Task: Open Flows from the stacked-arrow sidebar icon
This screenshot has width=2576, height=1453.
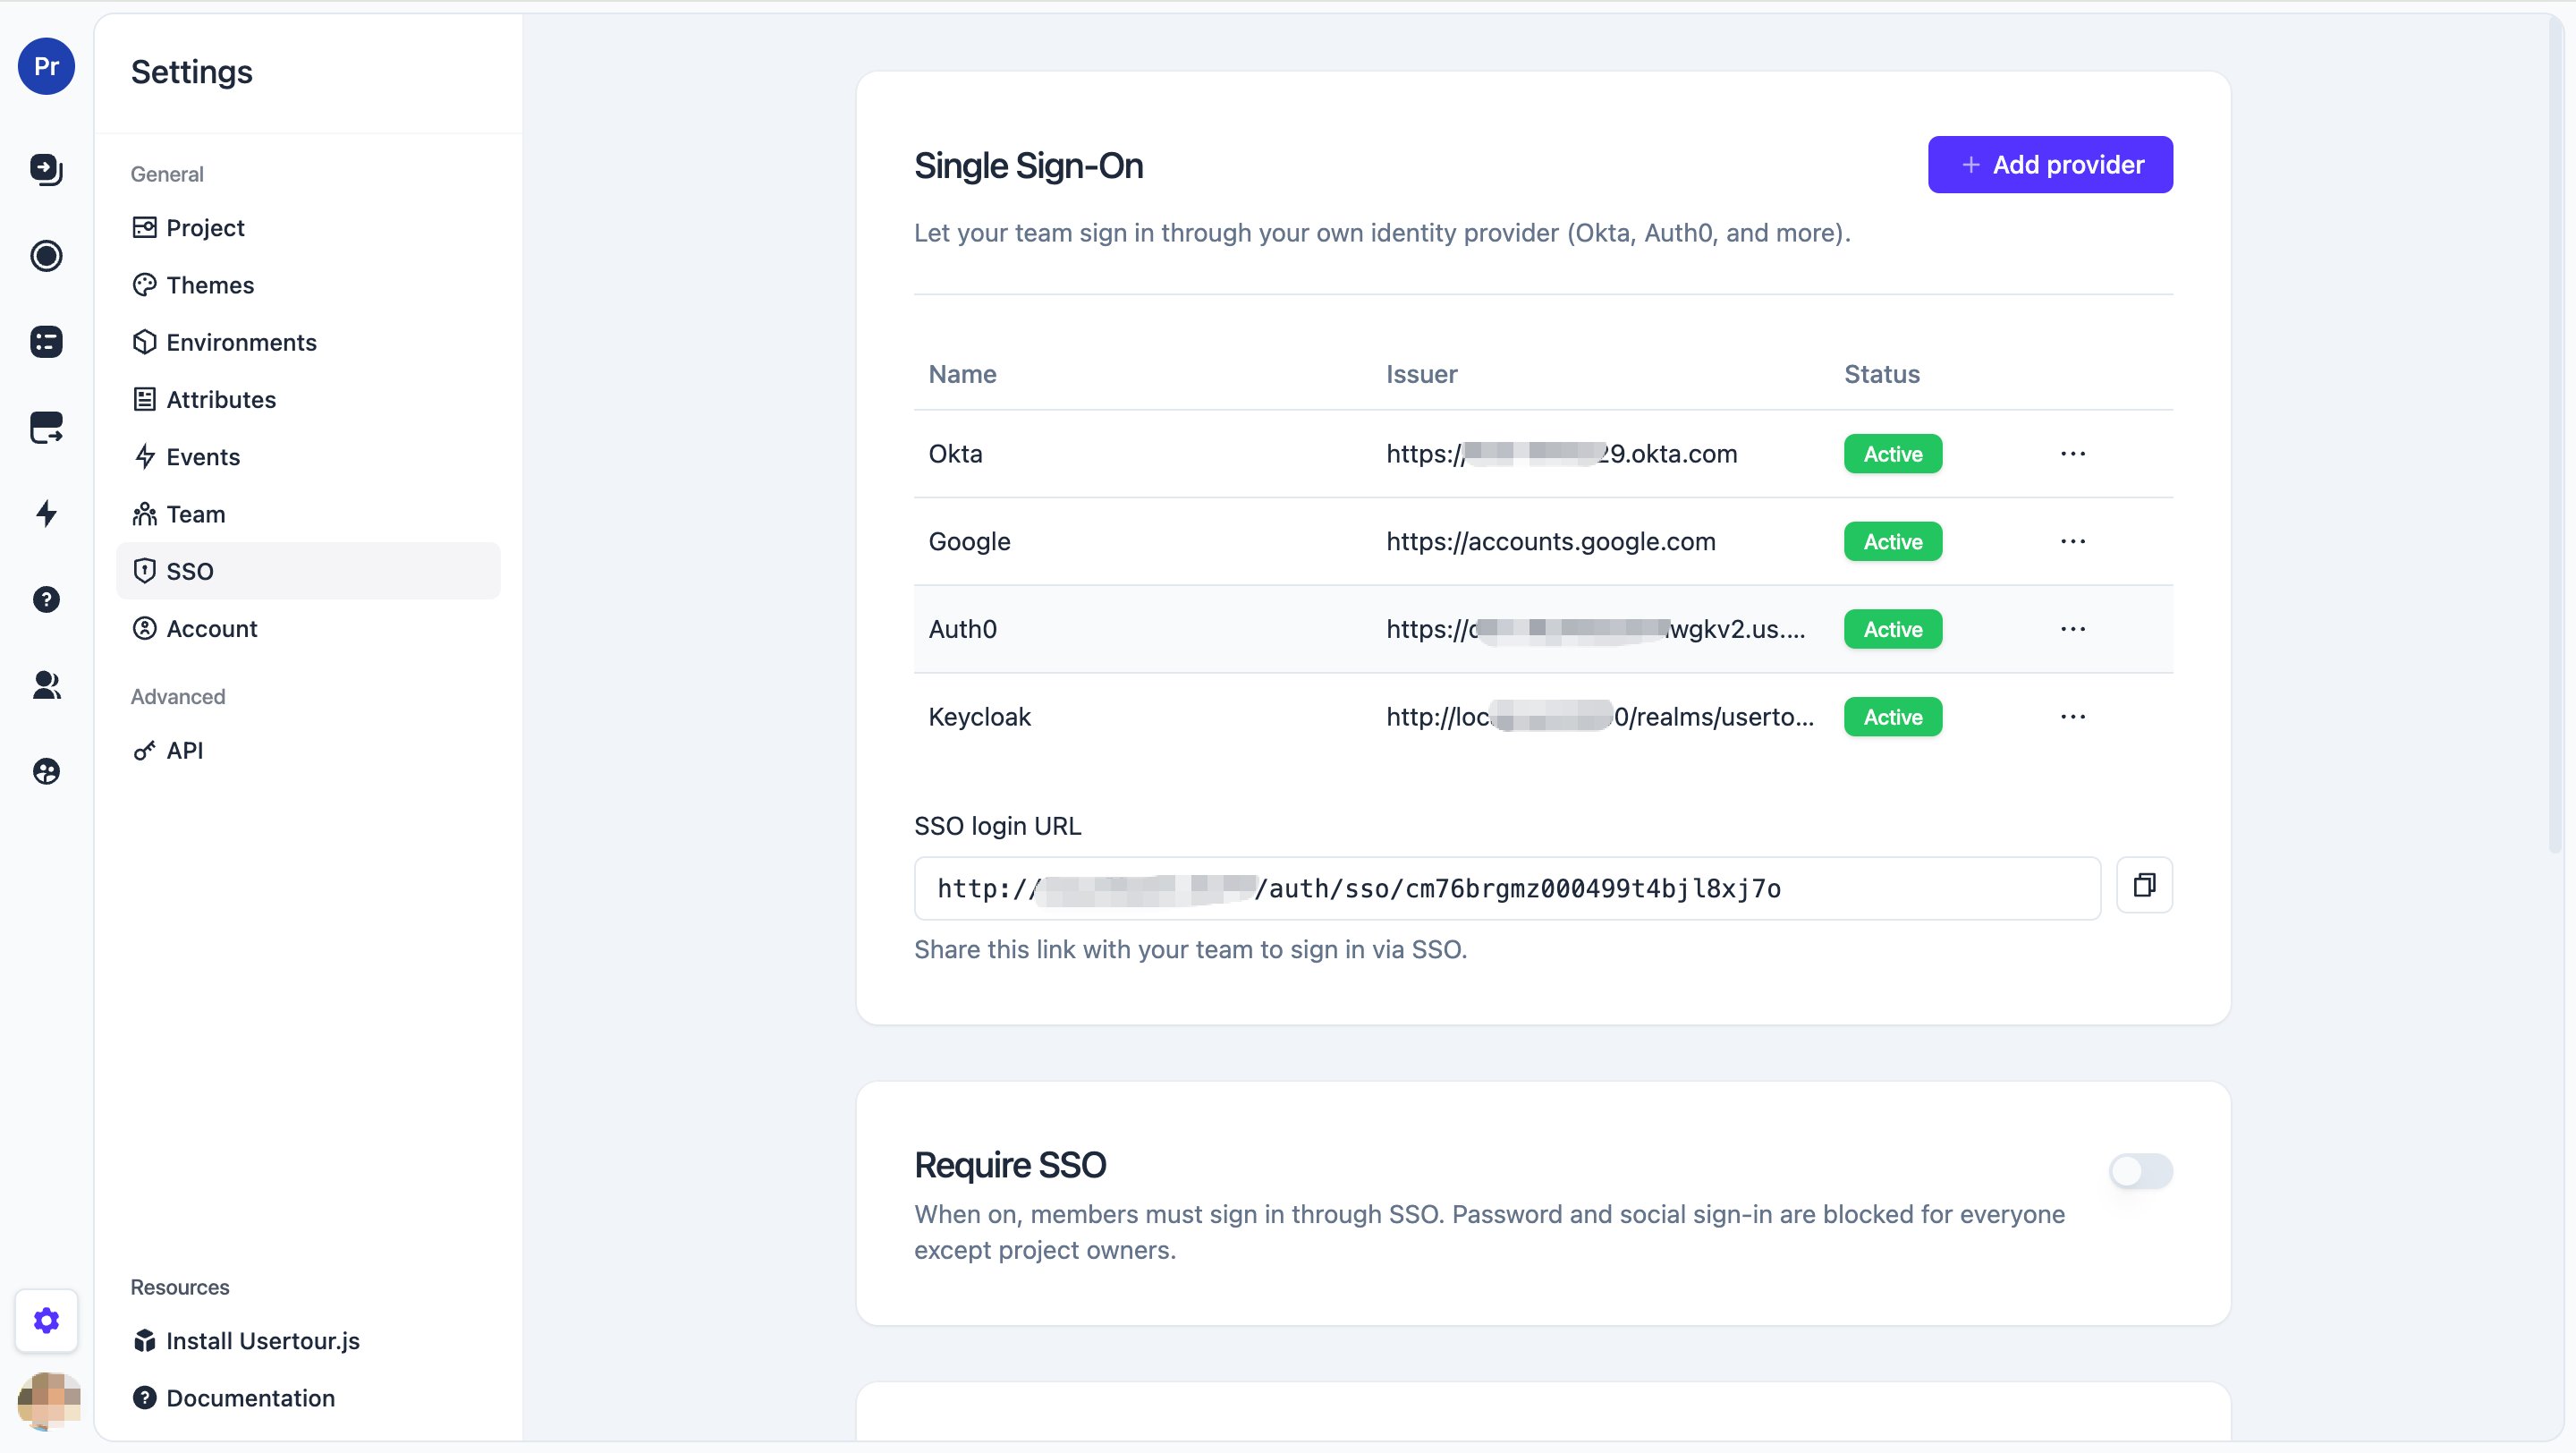Action: (x=46, y=169)
